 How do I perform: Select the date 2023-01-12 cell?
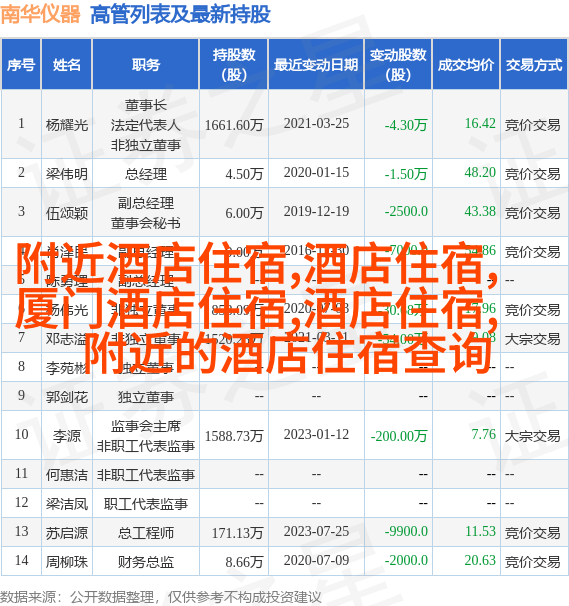(x=316, y=434)
